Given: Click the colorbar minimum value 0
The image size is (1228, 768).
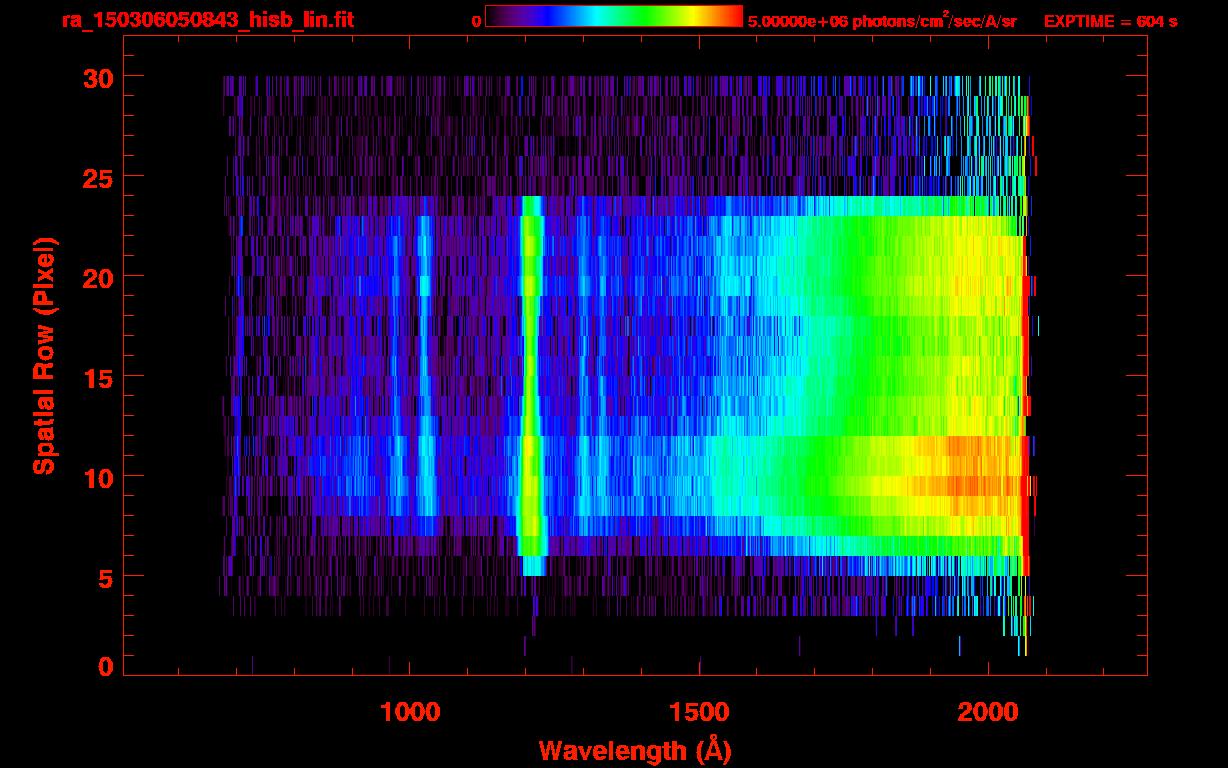Looking at the screenshot, I should [x=476, y=21].
